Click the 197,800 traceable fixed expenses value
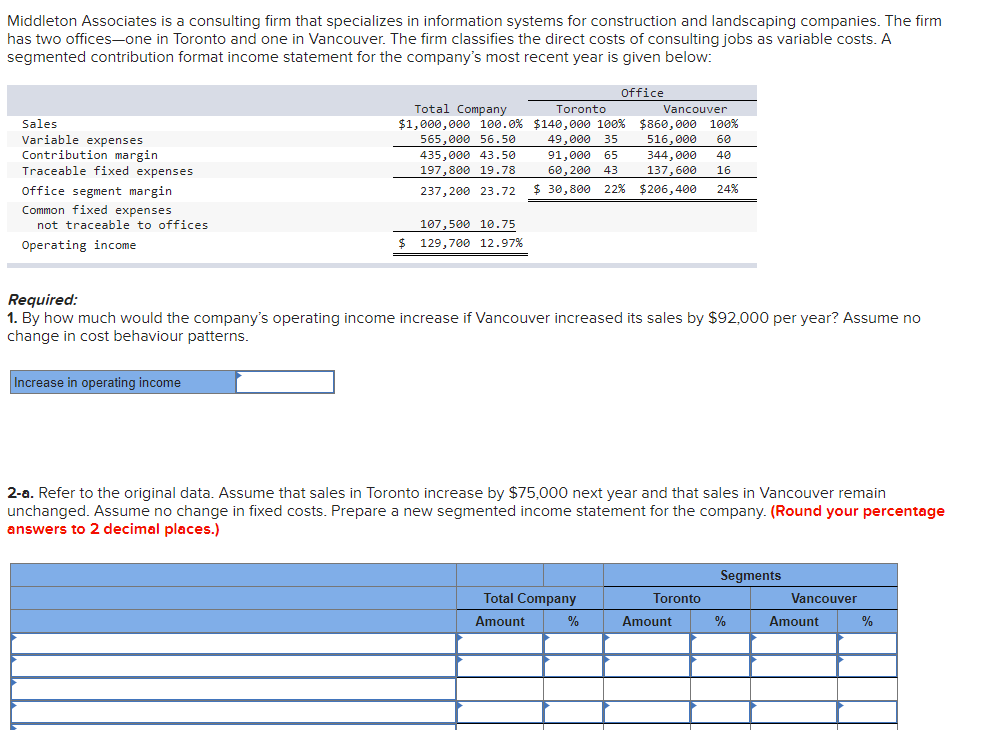Screen dimensions: 1007x730 click(x=444, y=170)
